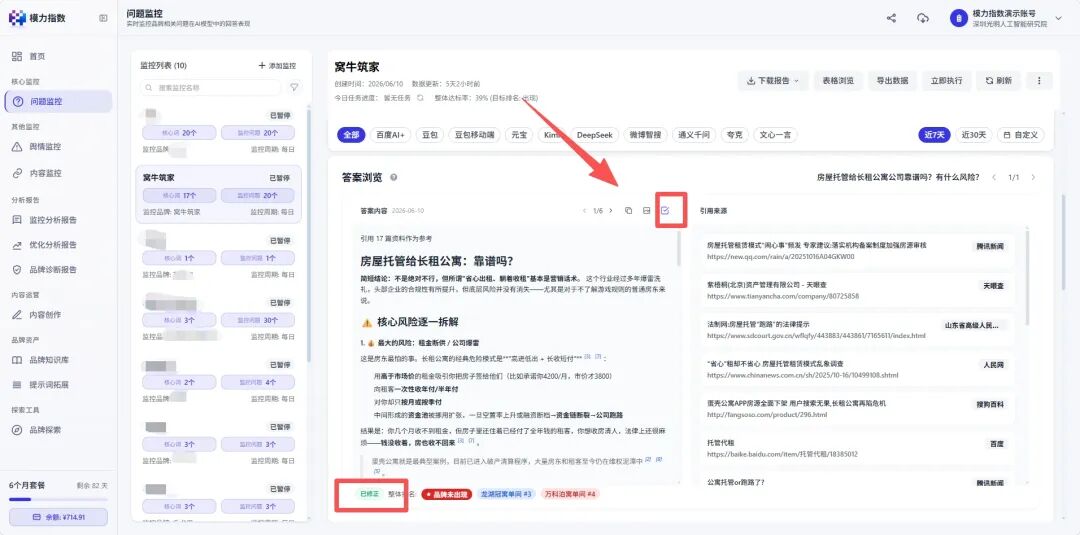Click the share icon in header

click(891, 18)
